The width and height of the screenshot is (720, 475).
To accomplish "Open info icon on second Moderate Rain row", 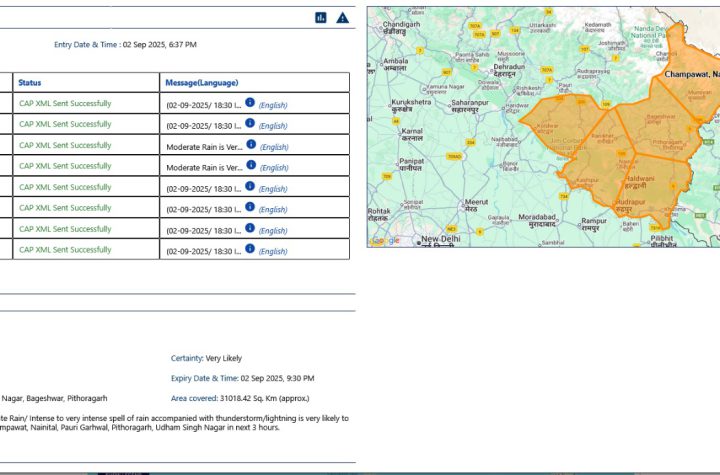I will [x=251, y=164].
